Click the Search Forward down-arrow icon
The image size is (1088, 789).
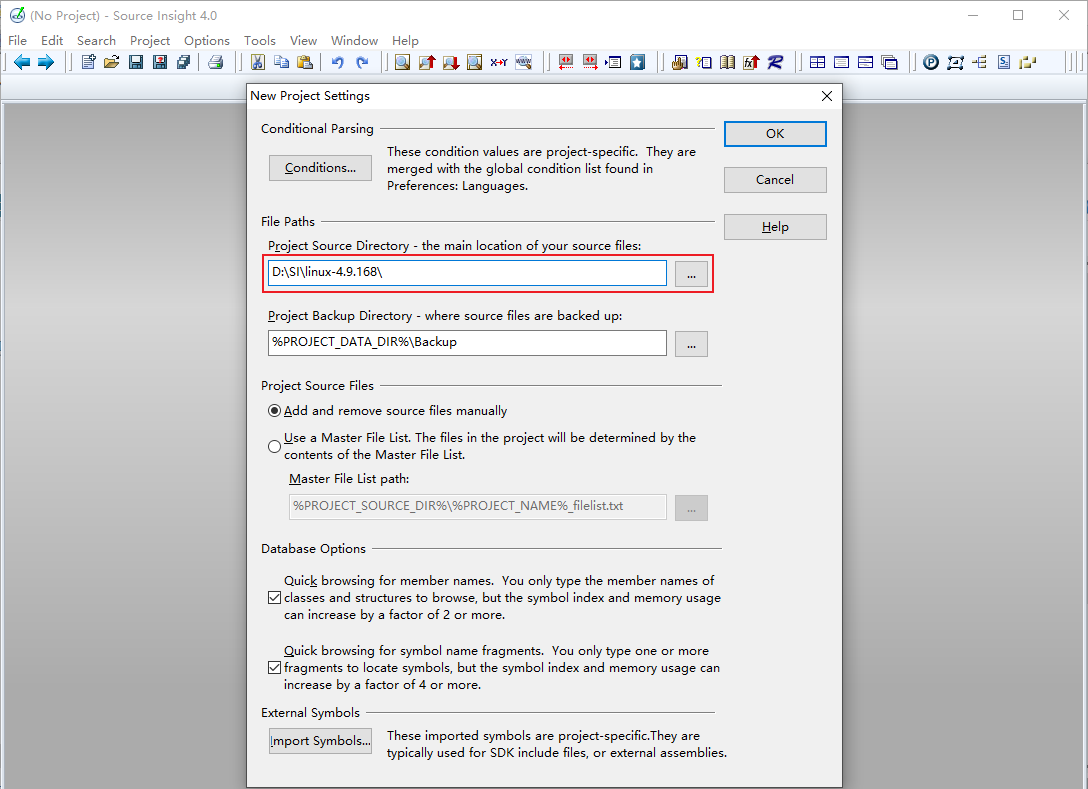click(450, 62)
